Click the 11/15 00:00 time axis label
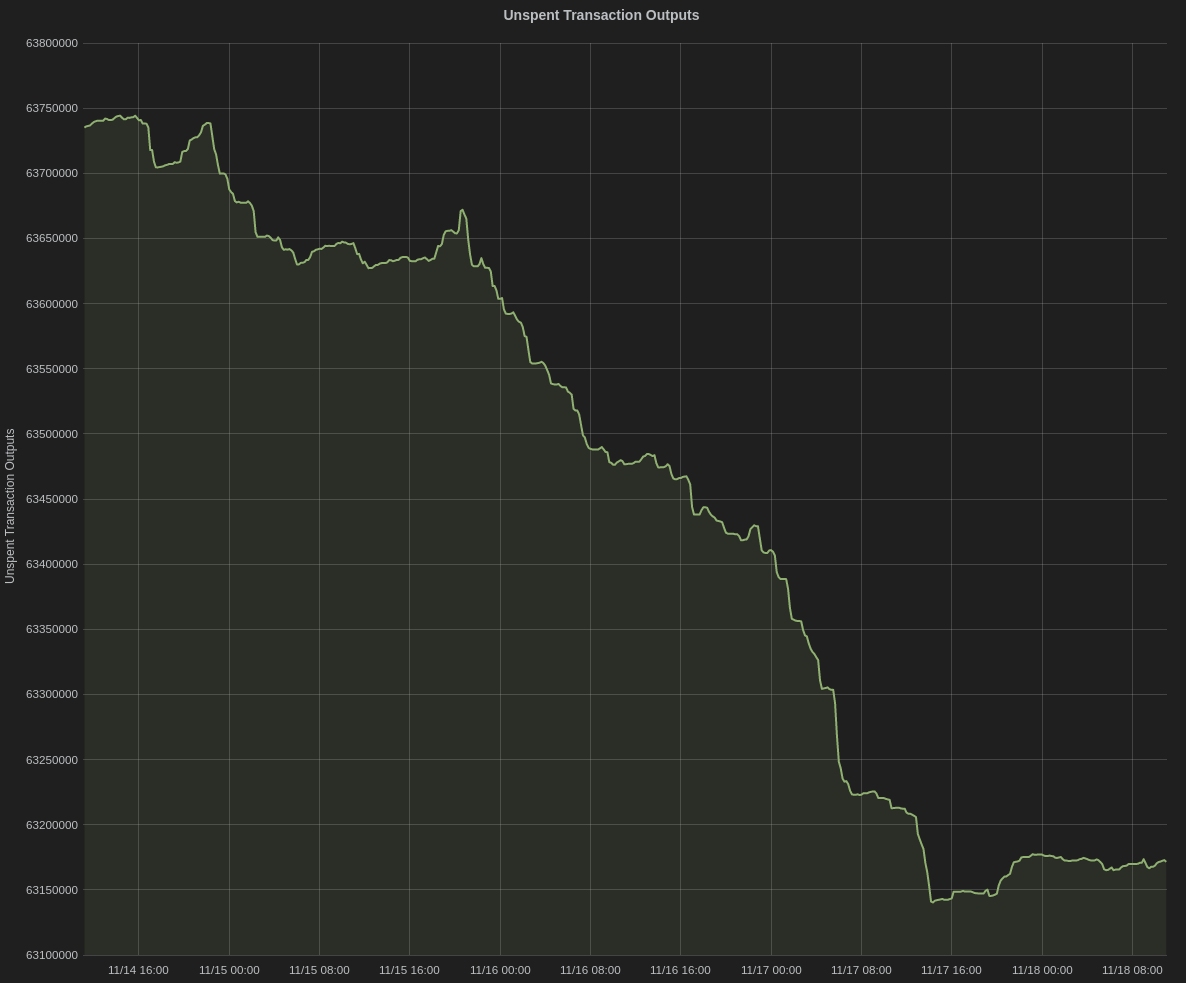Viewport: 1186px width, 983px height. coord(229,970)
